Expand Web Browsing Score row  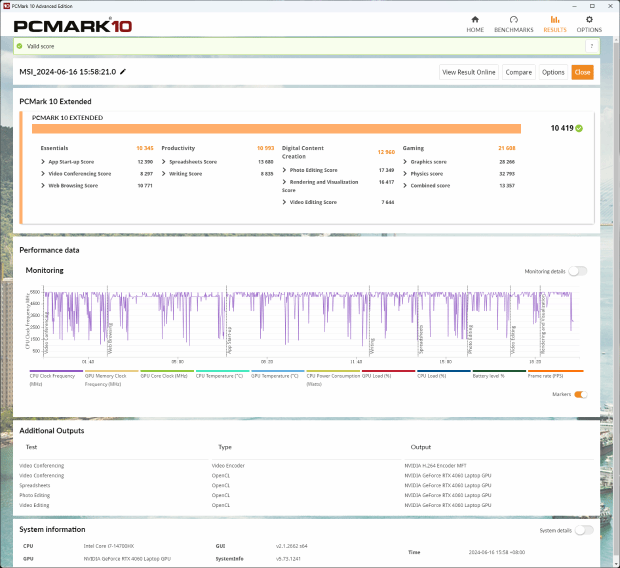(43, 185)
